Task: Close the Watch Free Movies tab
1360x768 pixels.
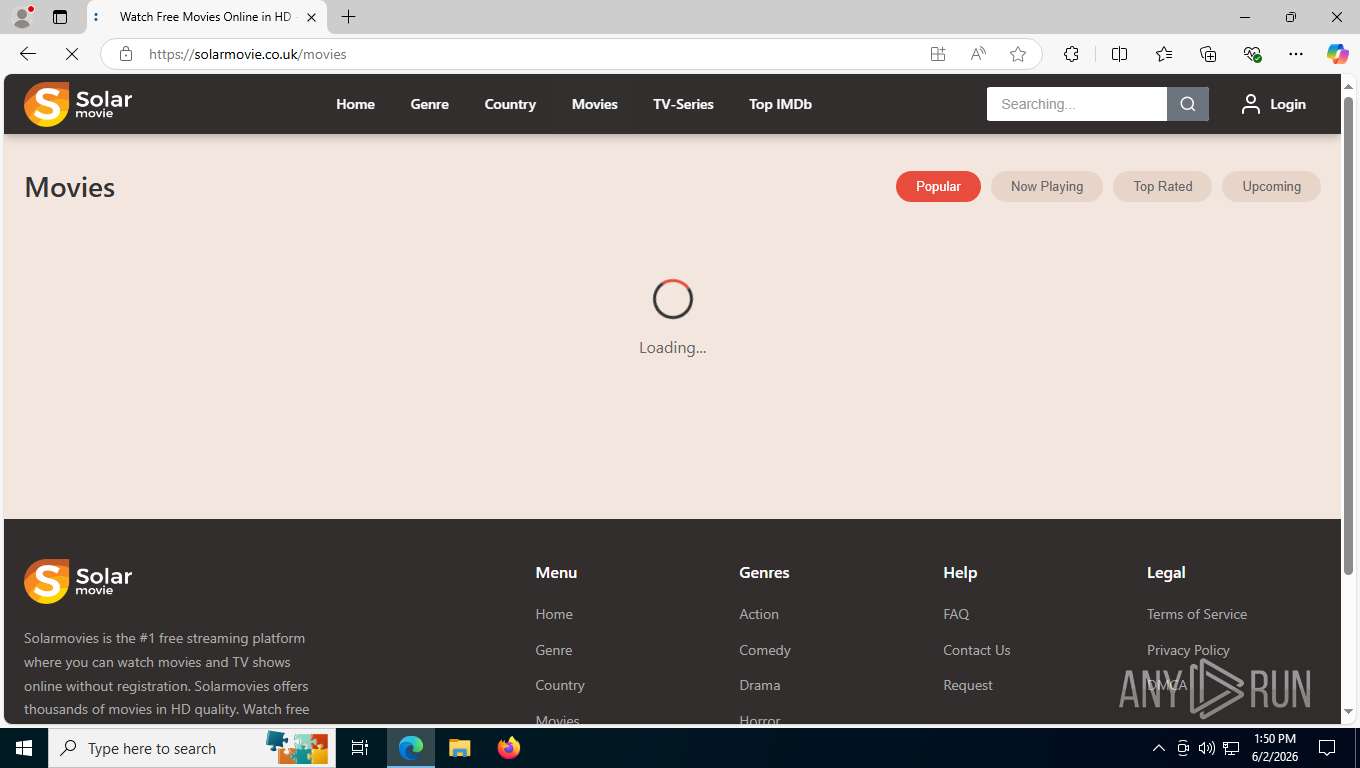Action: point(311,17)
